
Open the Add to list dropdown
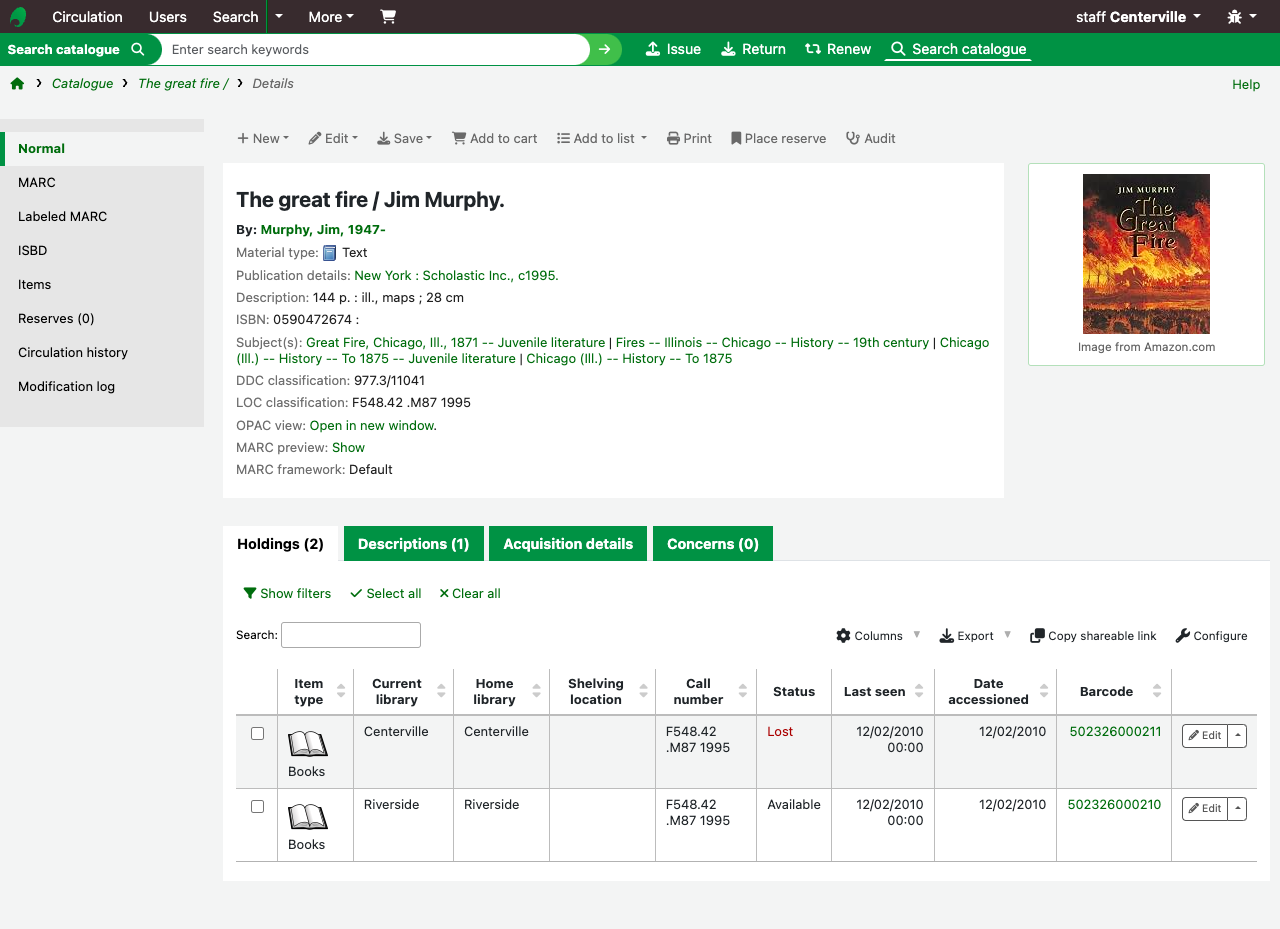tap(602, 138)
